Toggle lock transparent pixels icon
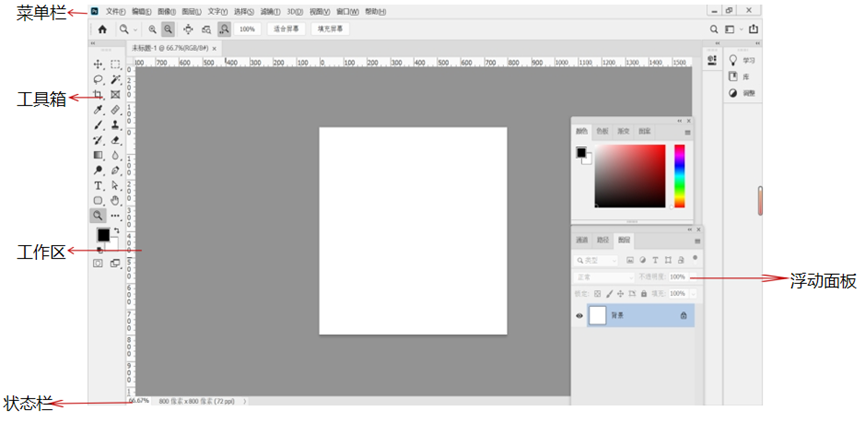The image size is (865, 423). click(597, 294)
